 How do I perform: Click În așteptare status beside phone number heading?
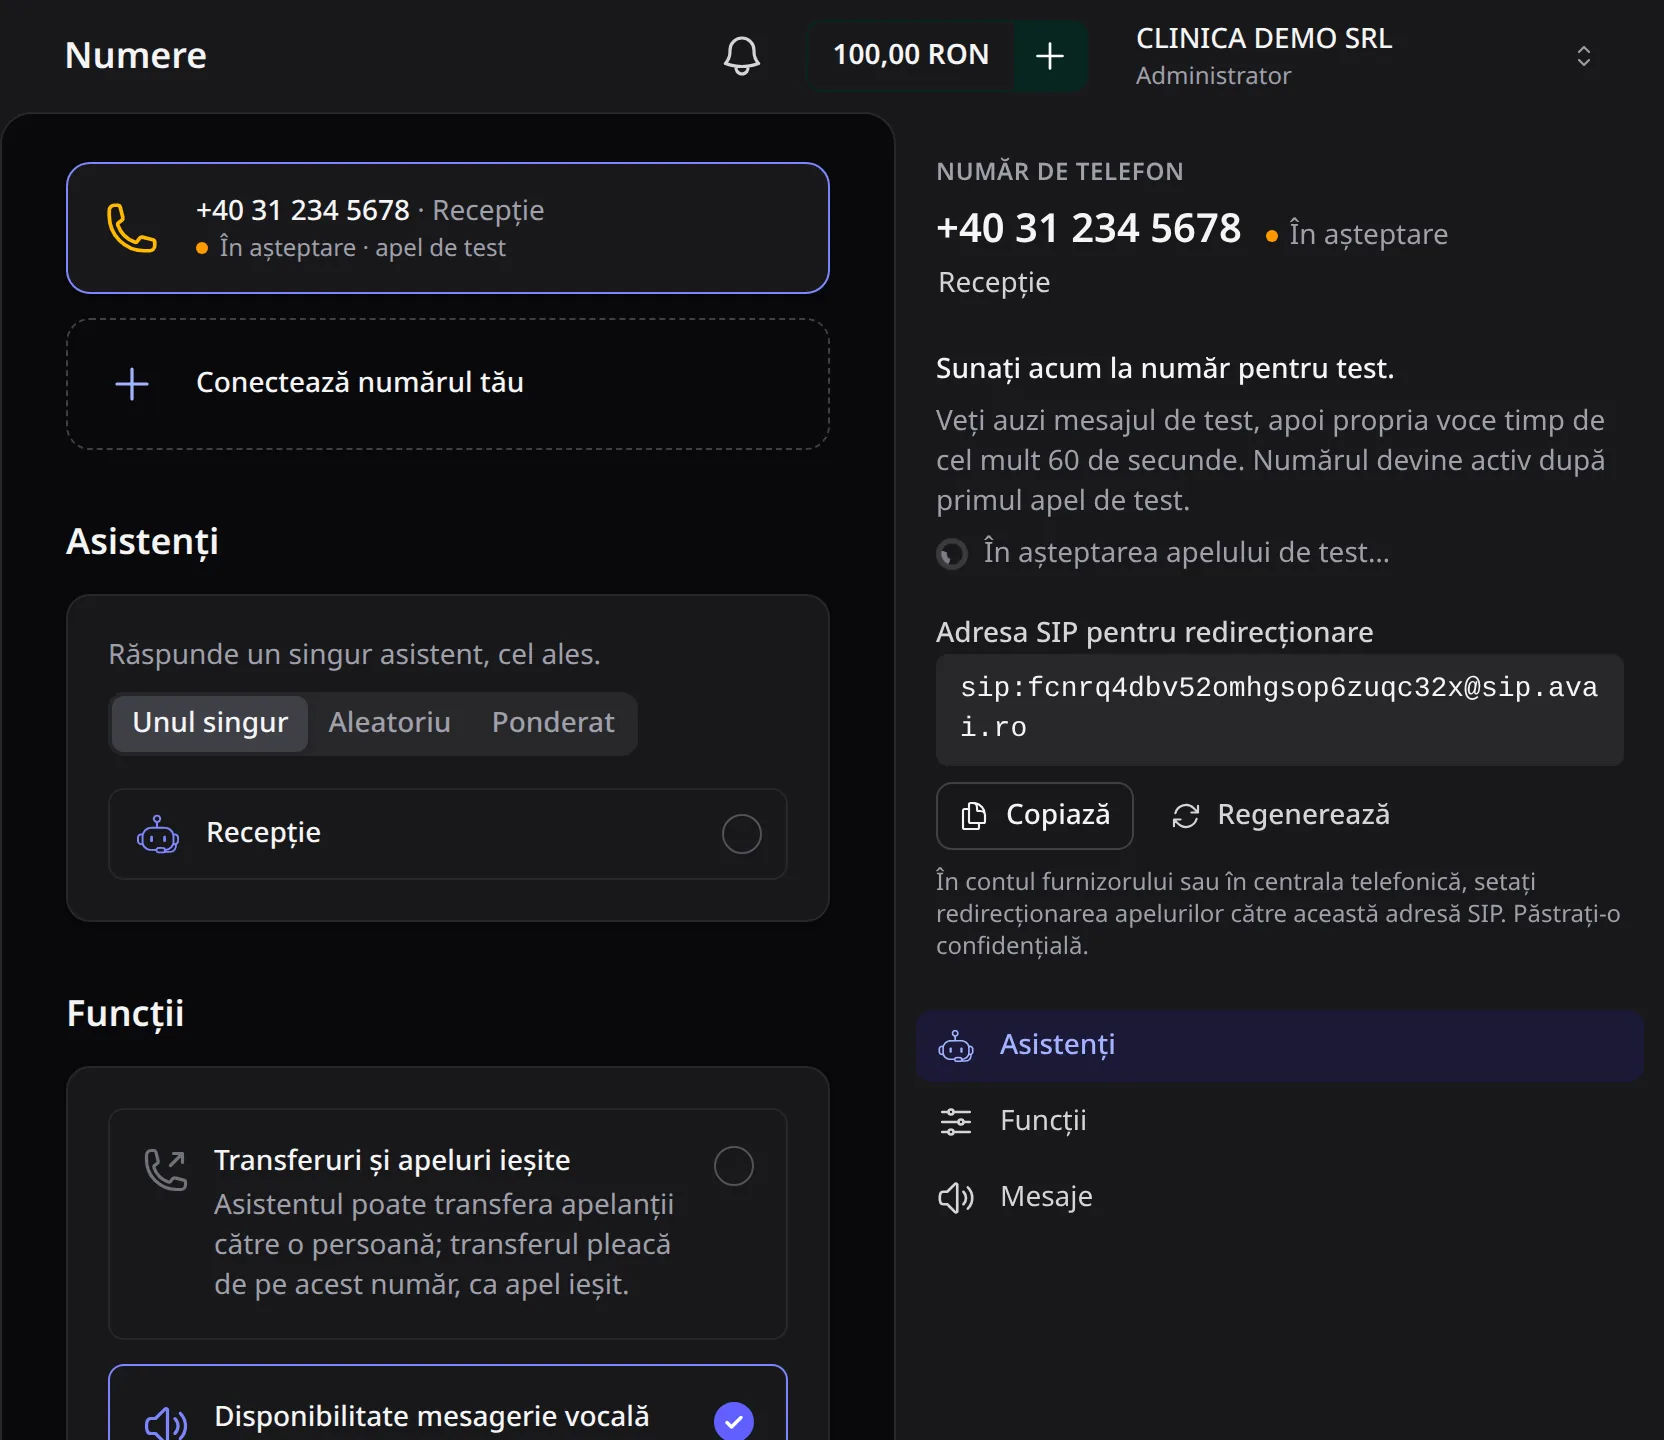click(1357, 235)
